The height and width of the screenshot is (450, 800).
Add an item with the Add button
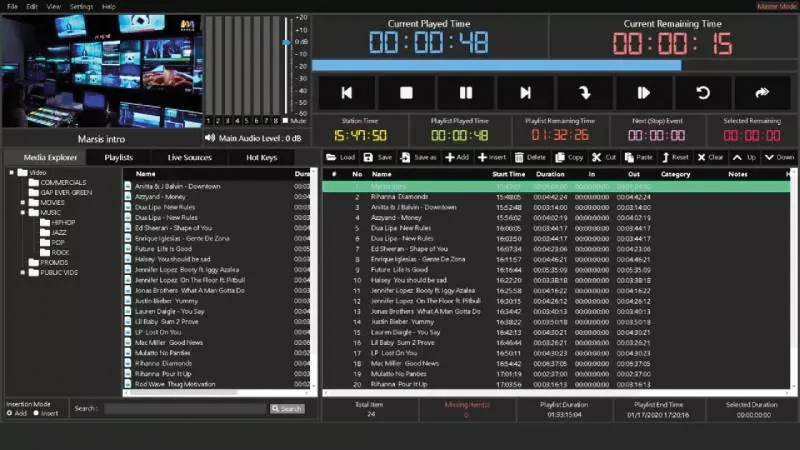[457, 158]
